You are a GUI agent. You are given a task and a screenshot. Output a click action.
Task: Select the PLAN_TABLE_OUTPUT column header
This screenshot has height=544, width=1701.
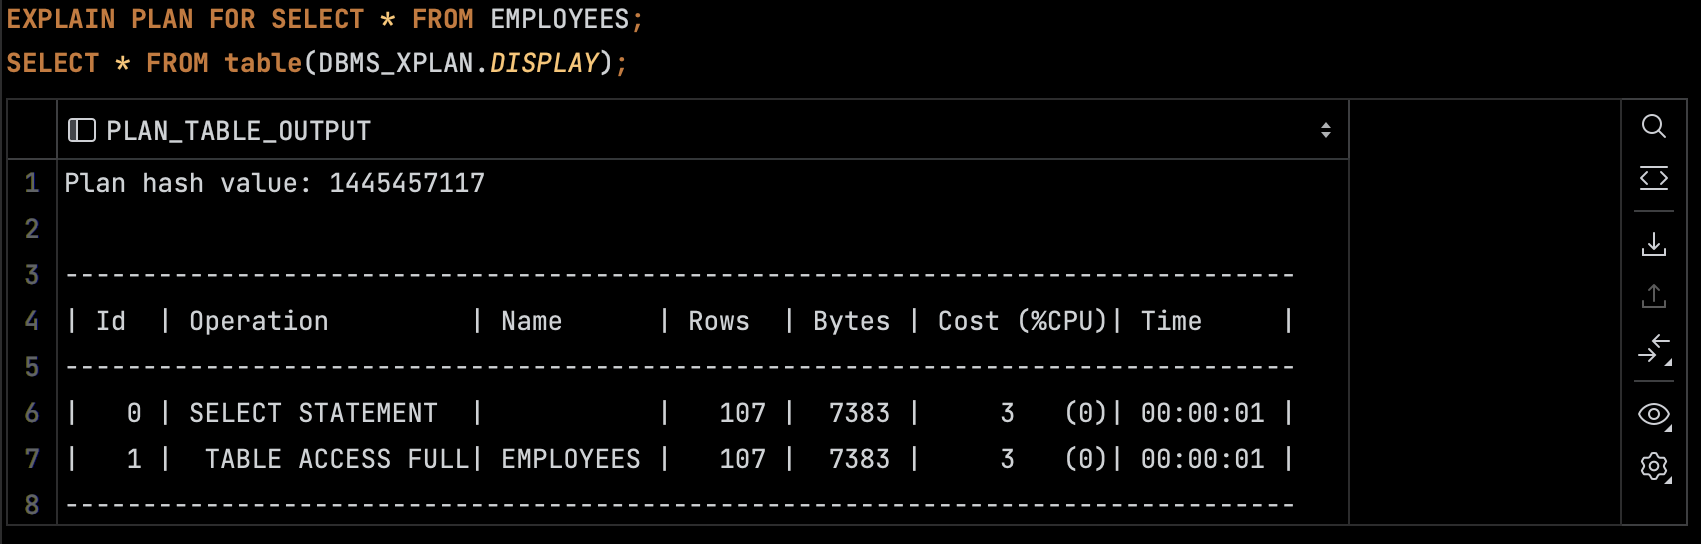(x=703, y=130)
